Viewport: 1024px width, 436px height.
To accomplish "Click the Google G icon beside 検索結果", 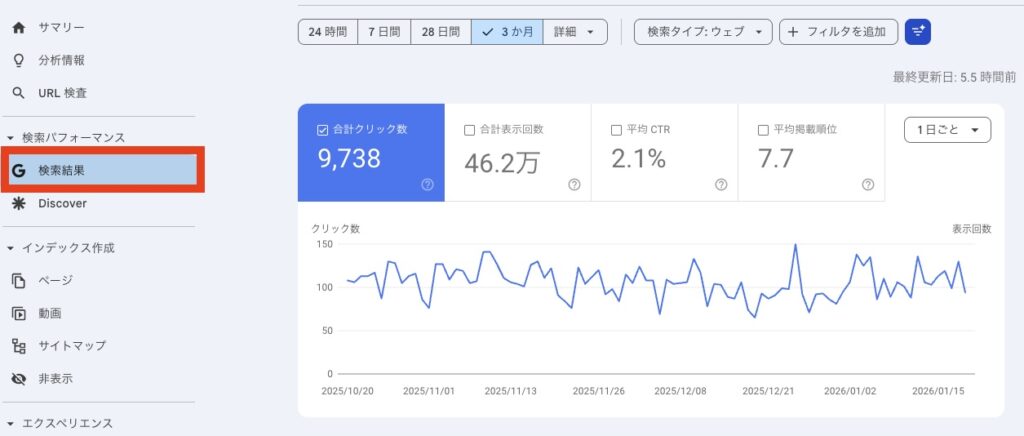I will point(18,171).
